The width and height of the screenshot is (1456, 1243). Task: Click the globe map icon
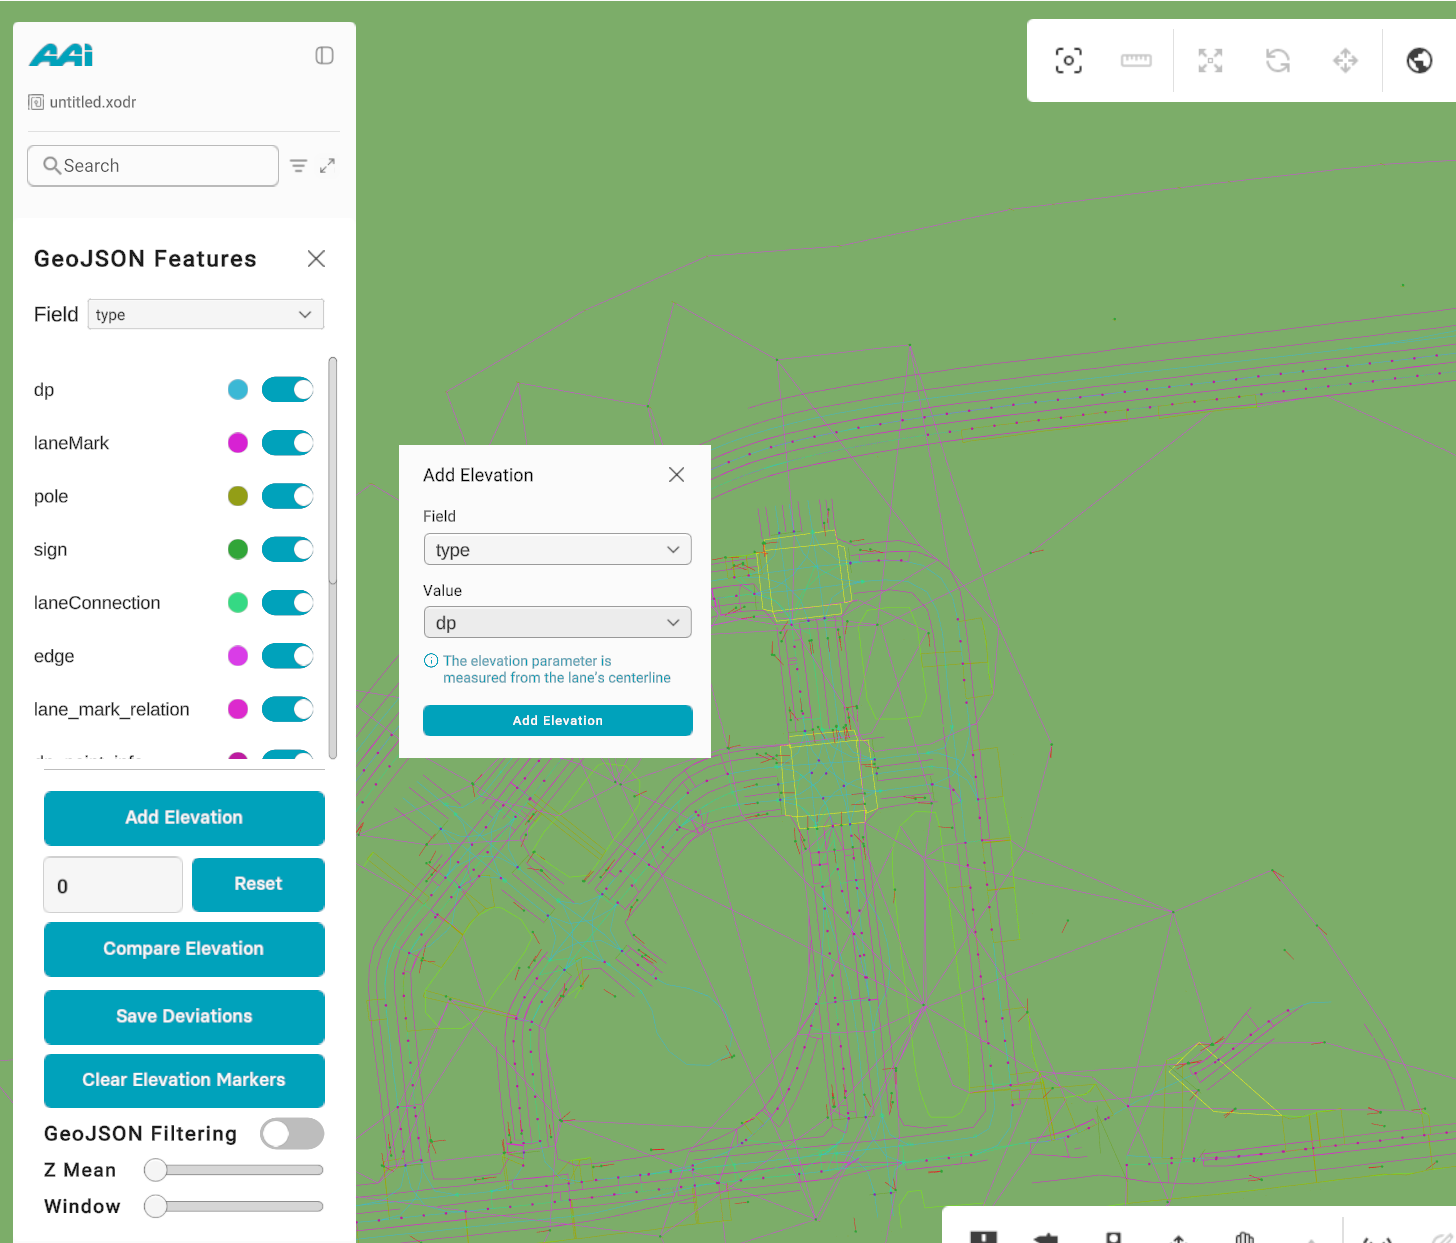point(1419,61)
